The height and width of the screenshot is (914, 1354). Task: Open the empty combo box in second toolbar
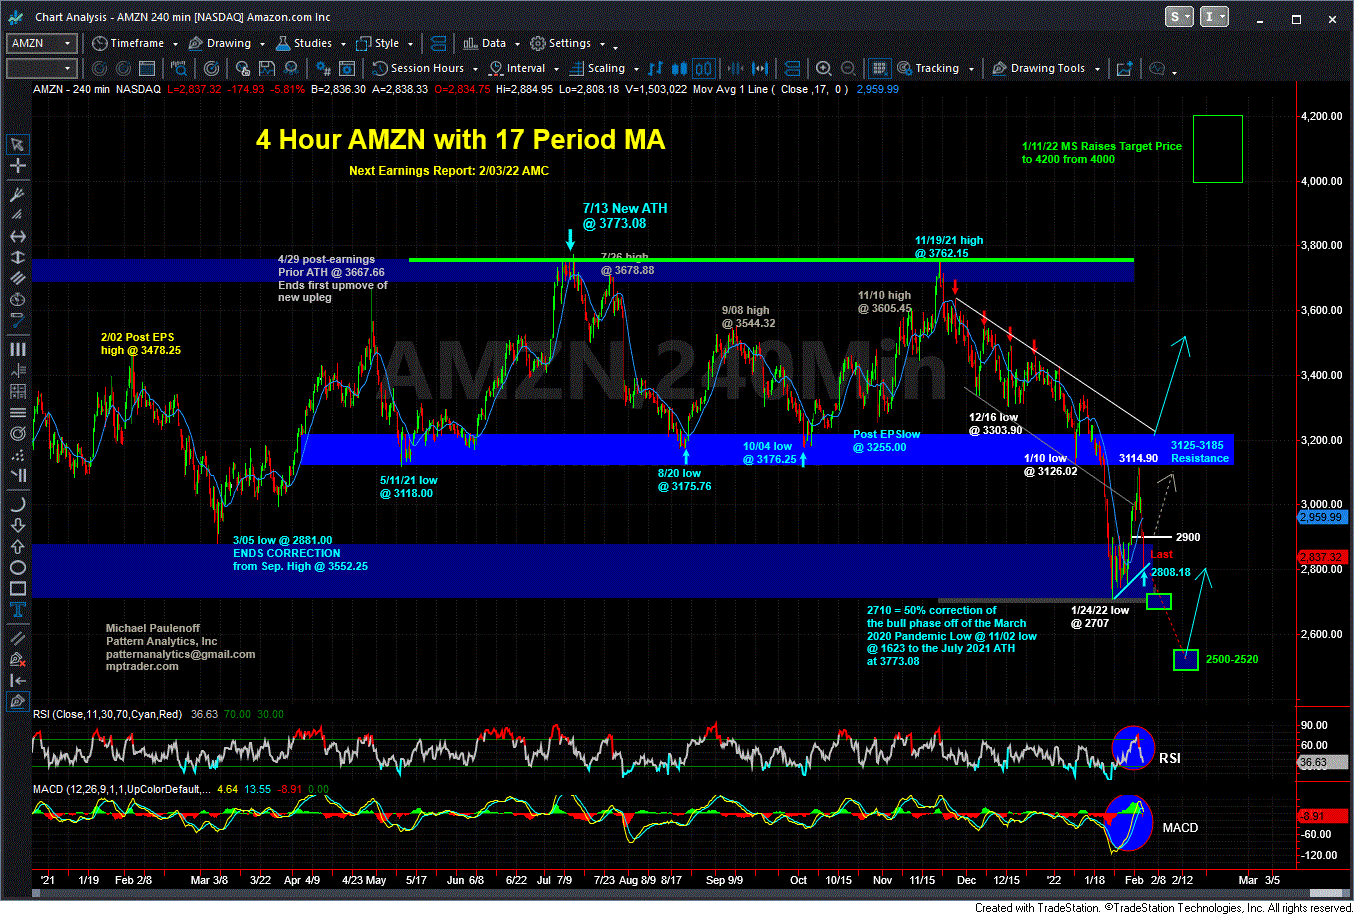click(x=42, y=68)
